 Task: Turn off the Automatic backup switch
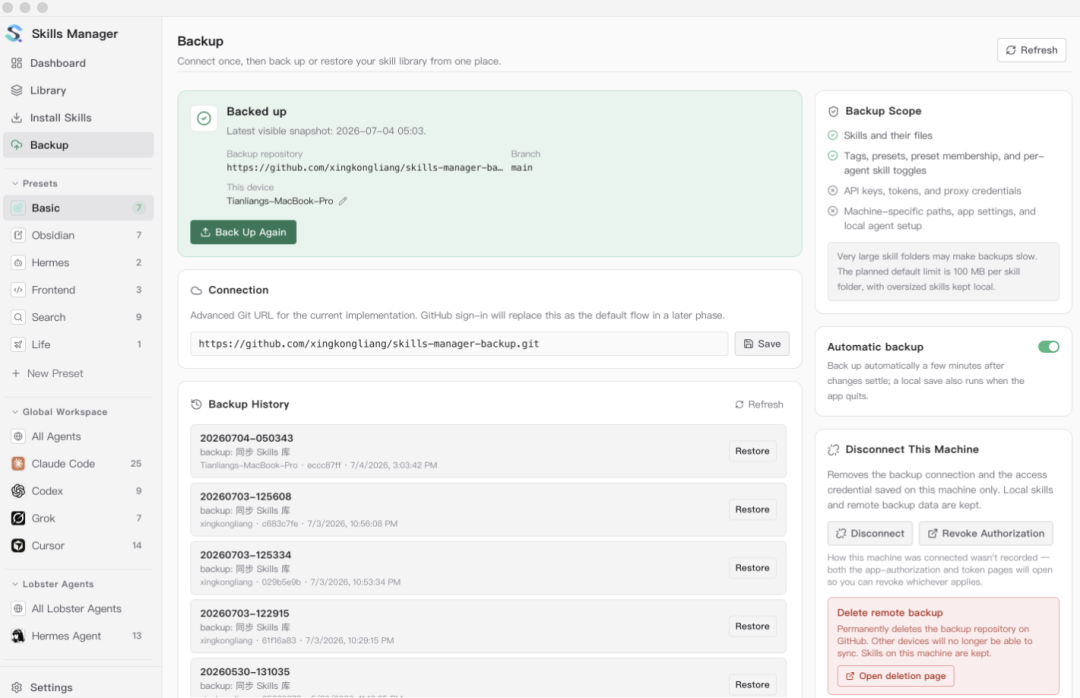point(1048,347)
